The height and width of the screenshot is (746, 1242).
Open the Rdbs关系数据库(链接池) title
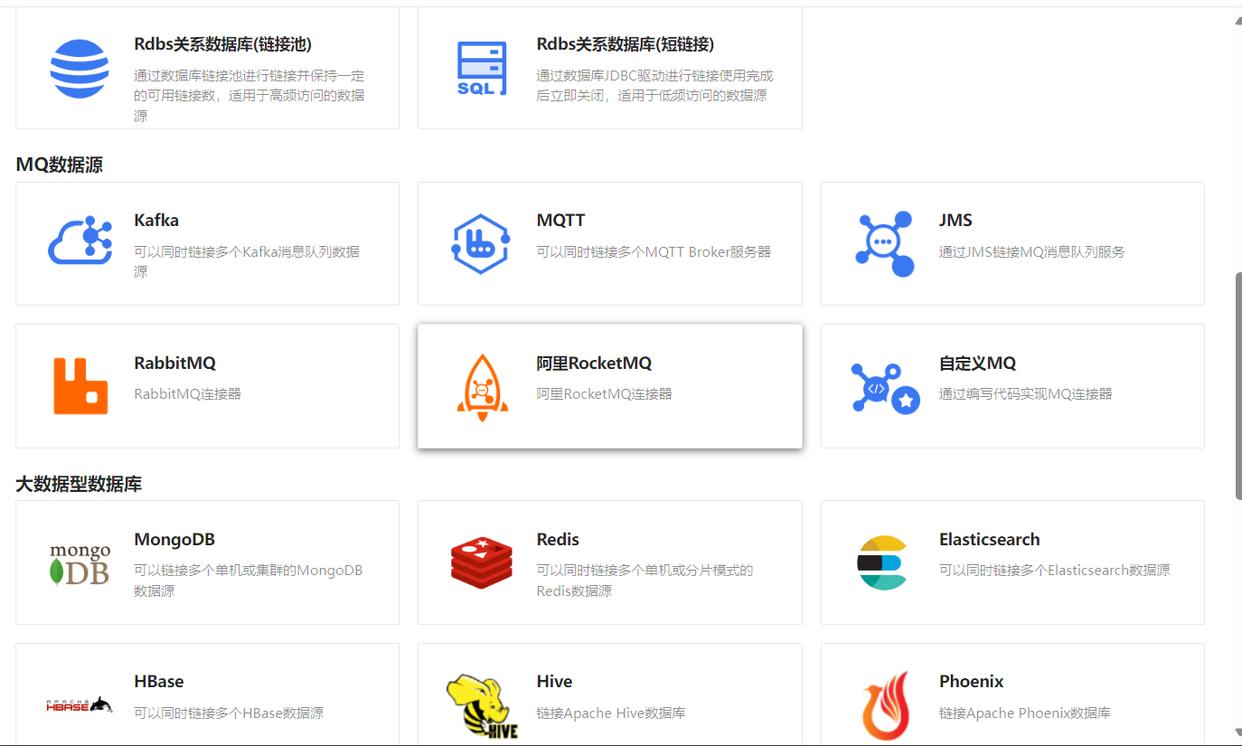[x=223, y=44]
